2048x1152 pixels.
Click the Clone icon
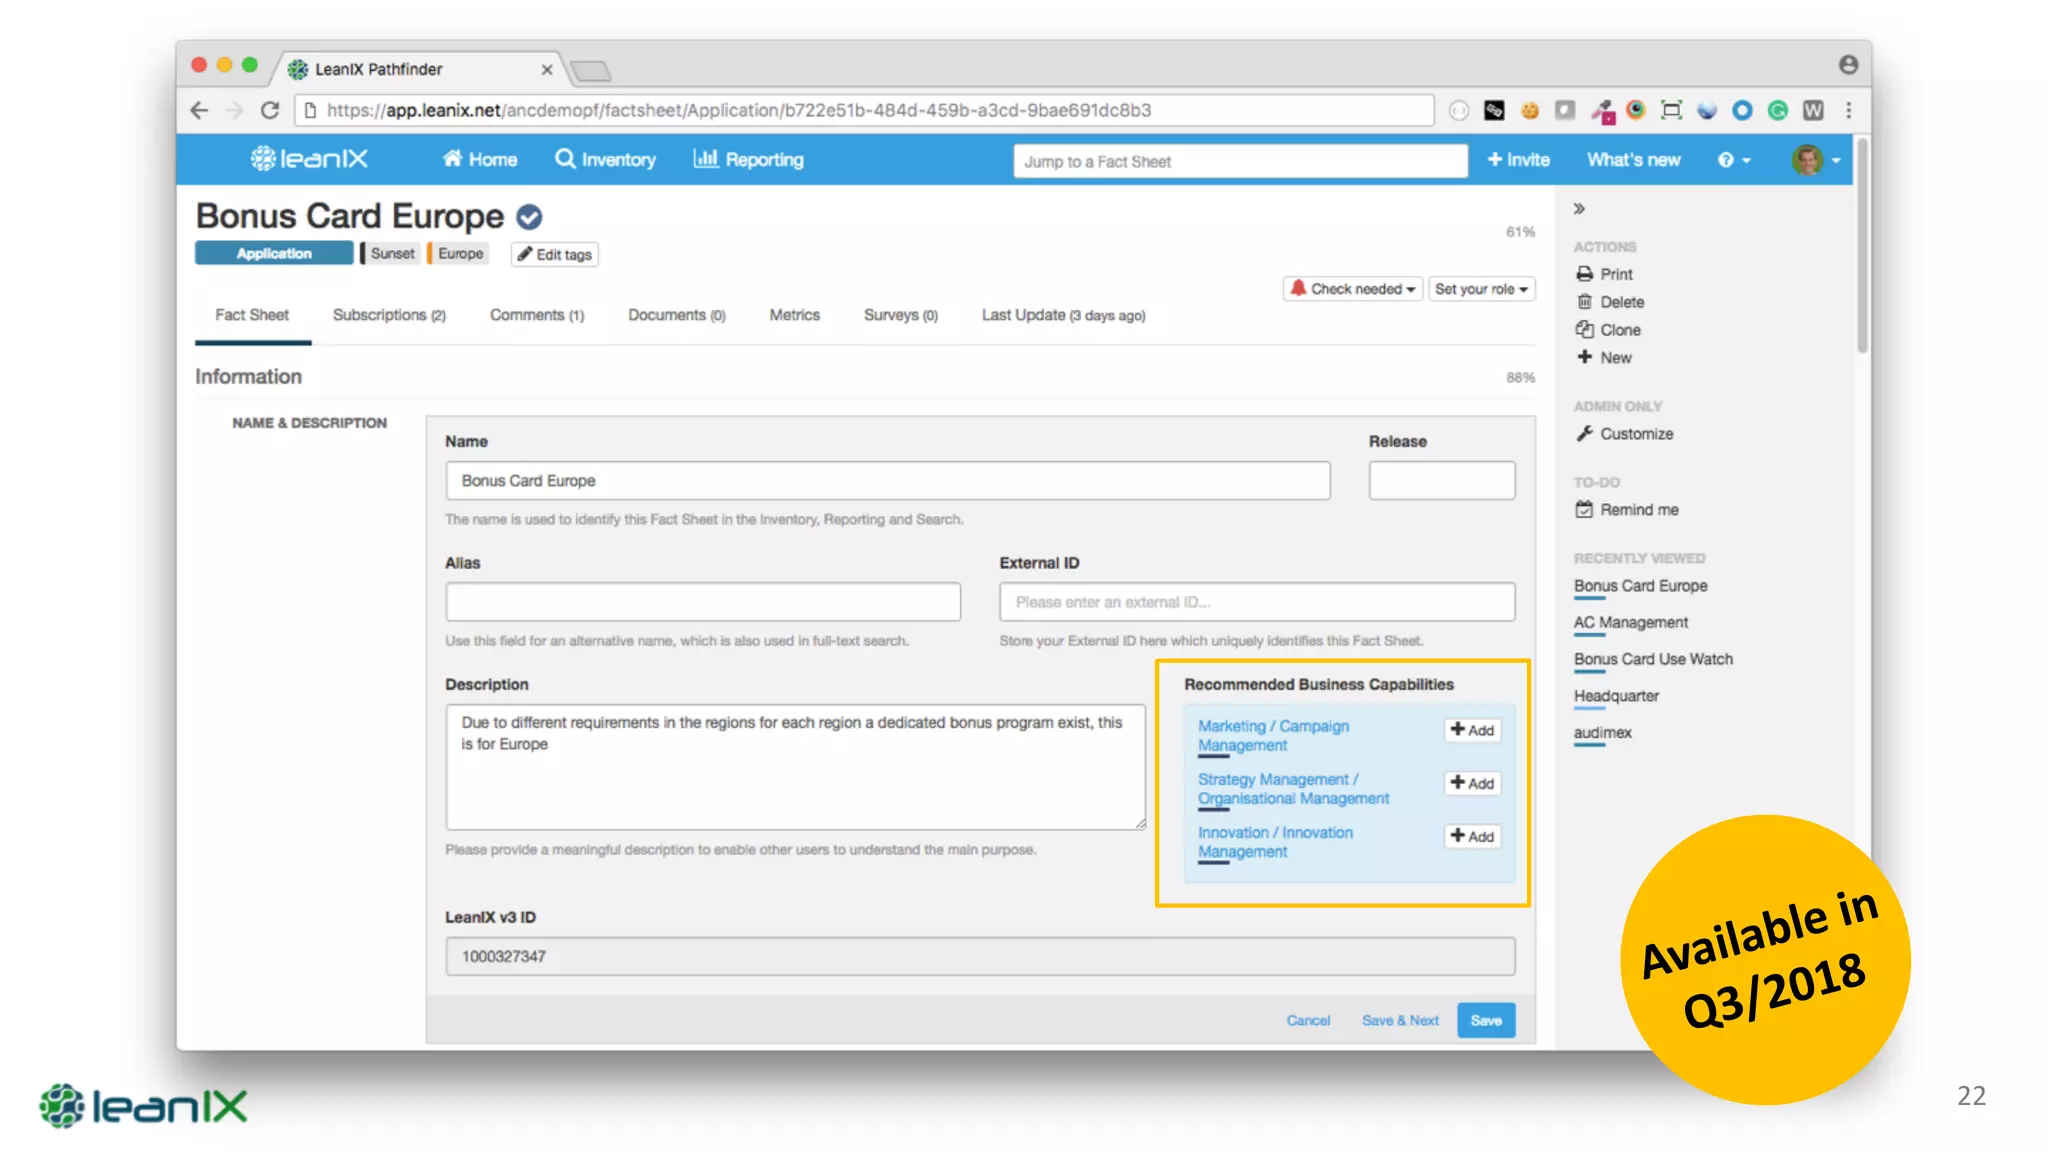coord(1584,330)
